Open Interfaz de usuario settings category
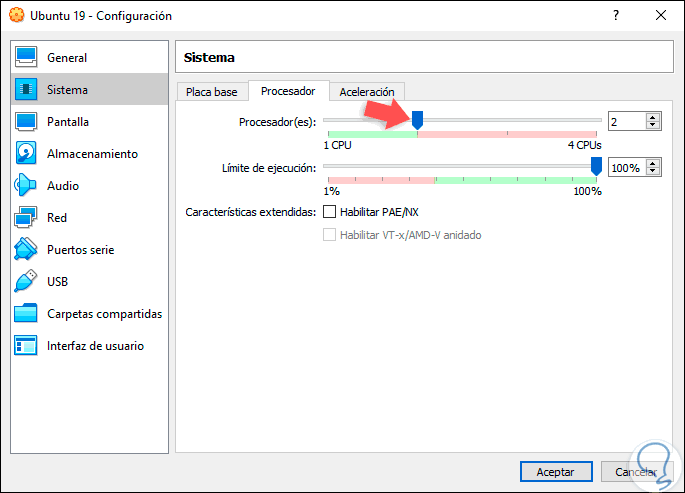Image resolution: width=685 pixels, height=493 pixels. point(90,345)
